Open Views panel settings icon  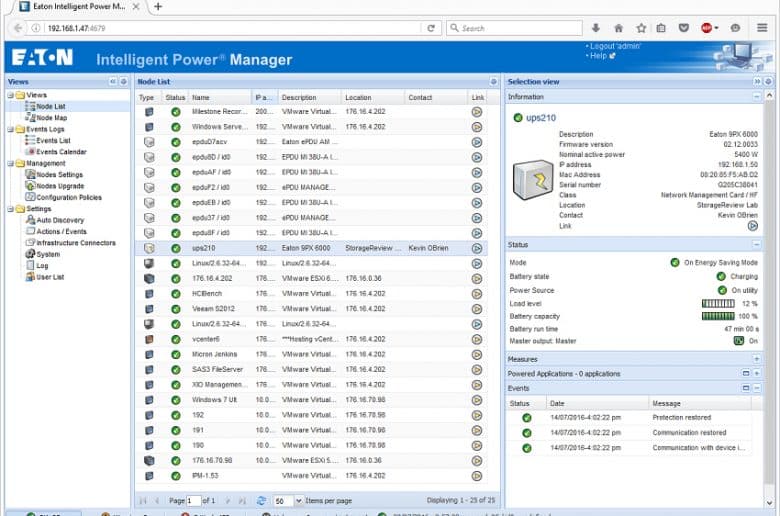point(123,82)
